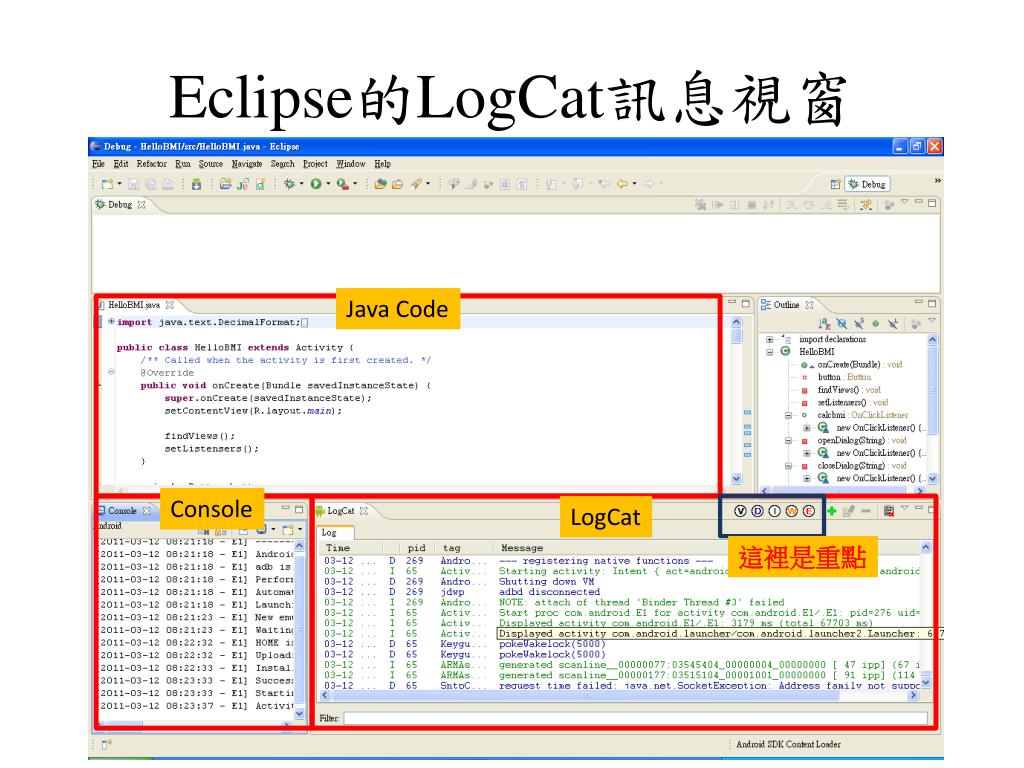
Task: Toggle Hide Fields in Outline toolbar
Action: (842, 323)
